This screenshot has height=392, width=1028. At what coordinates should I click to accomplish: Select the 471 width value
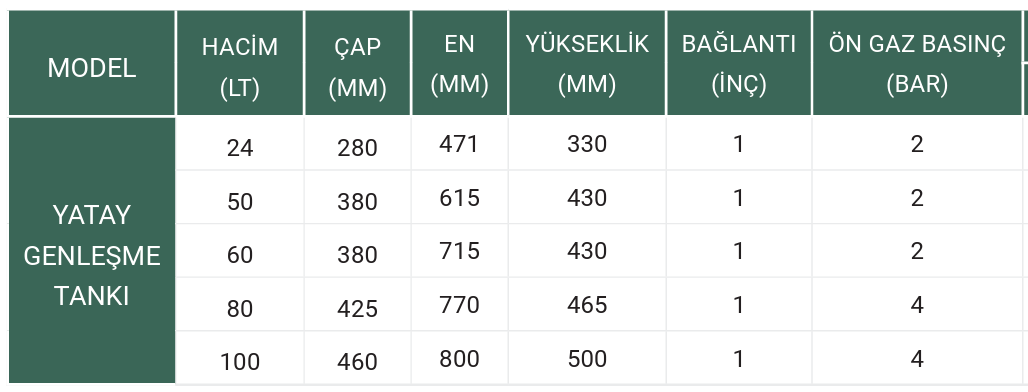pos(460,144)
